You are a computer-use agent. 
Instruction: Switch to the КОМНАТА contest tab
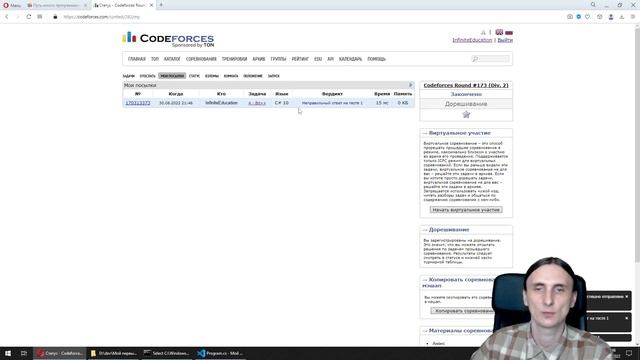point(231,76)
